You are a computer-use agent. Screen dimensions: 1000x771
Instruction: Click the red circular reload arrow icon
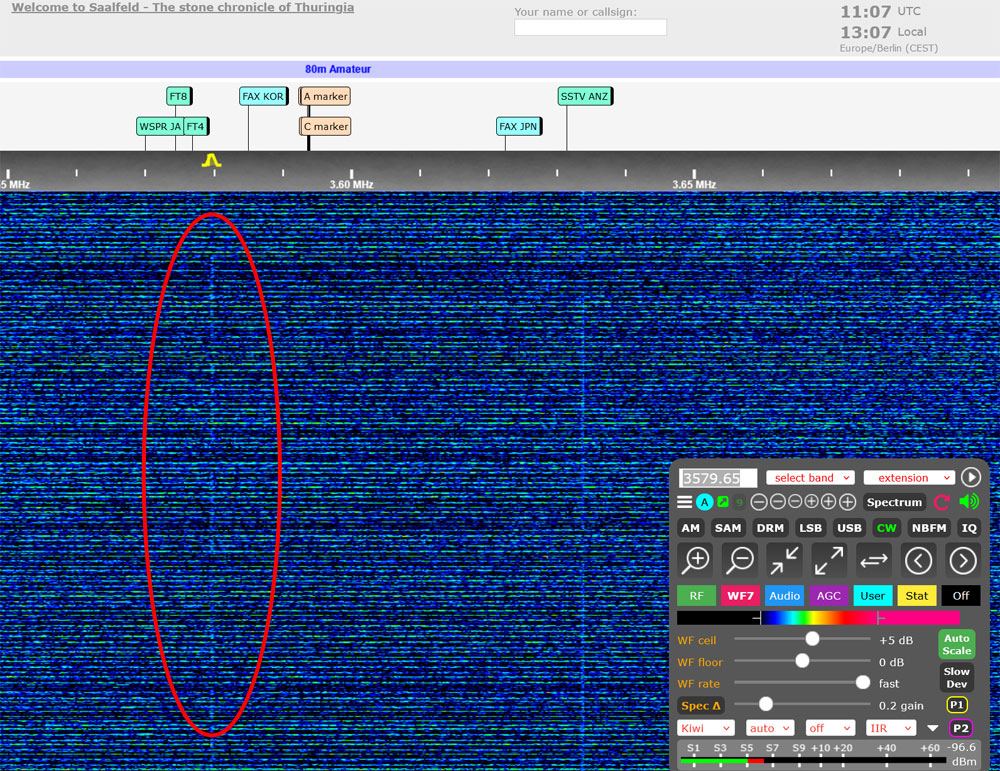(941, 502)
